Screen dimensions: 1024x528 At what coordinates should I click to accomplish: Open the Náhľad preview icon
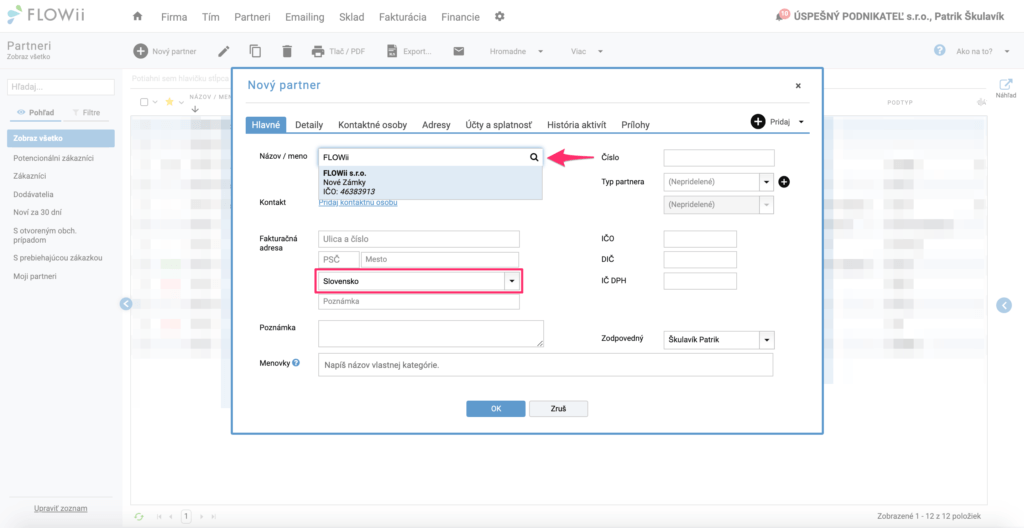[1005, 84]
